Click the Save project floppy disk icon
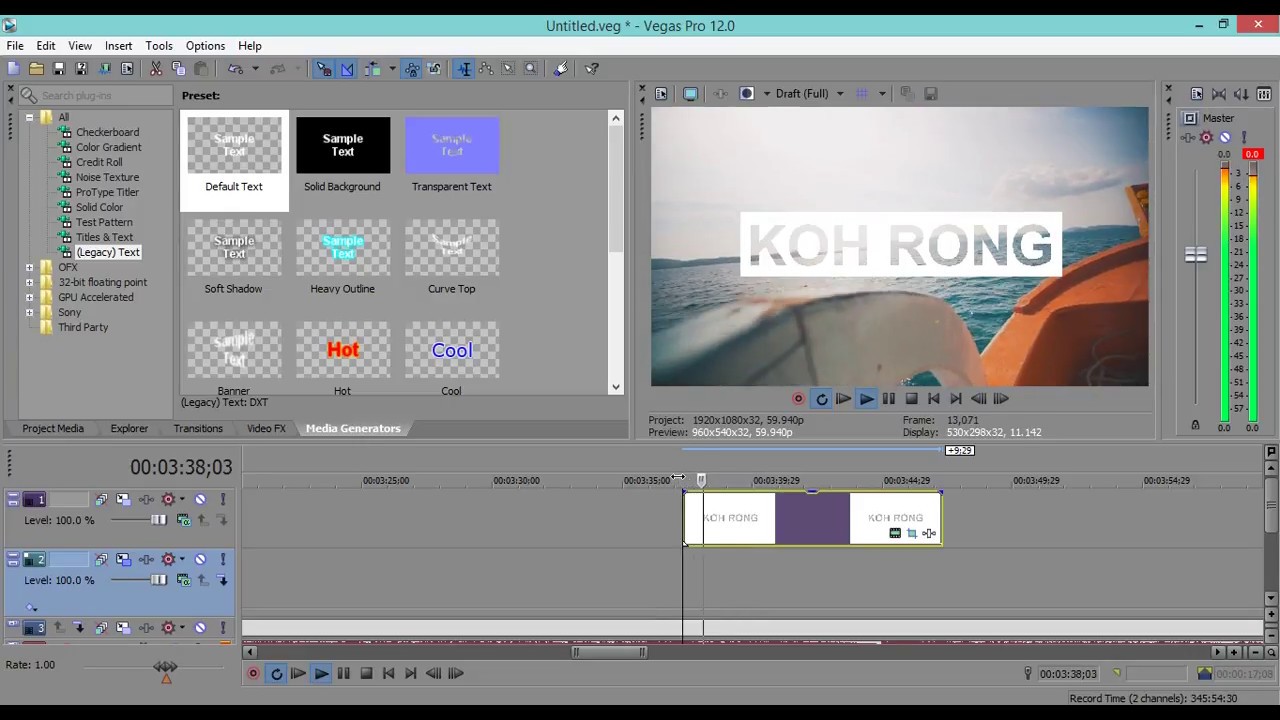 click(59, 69)
